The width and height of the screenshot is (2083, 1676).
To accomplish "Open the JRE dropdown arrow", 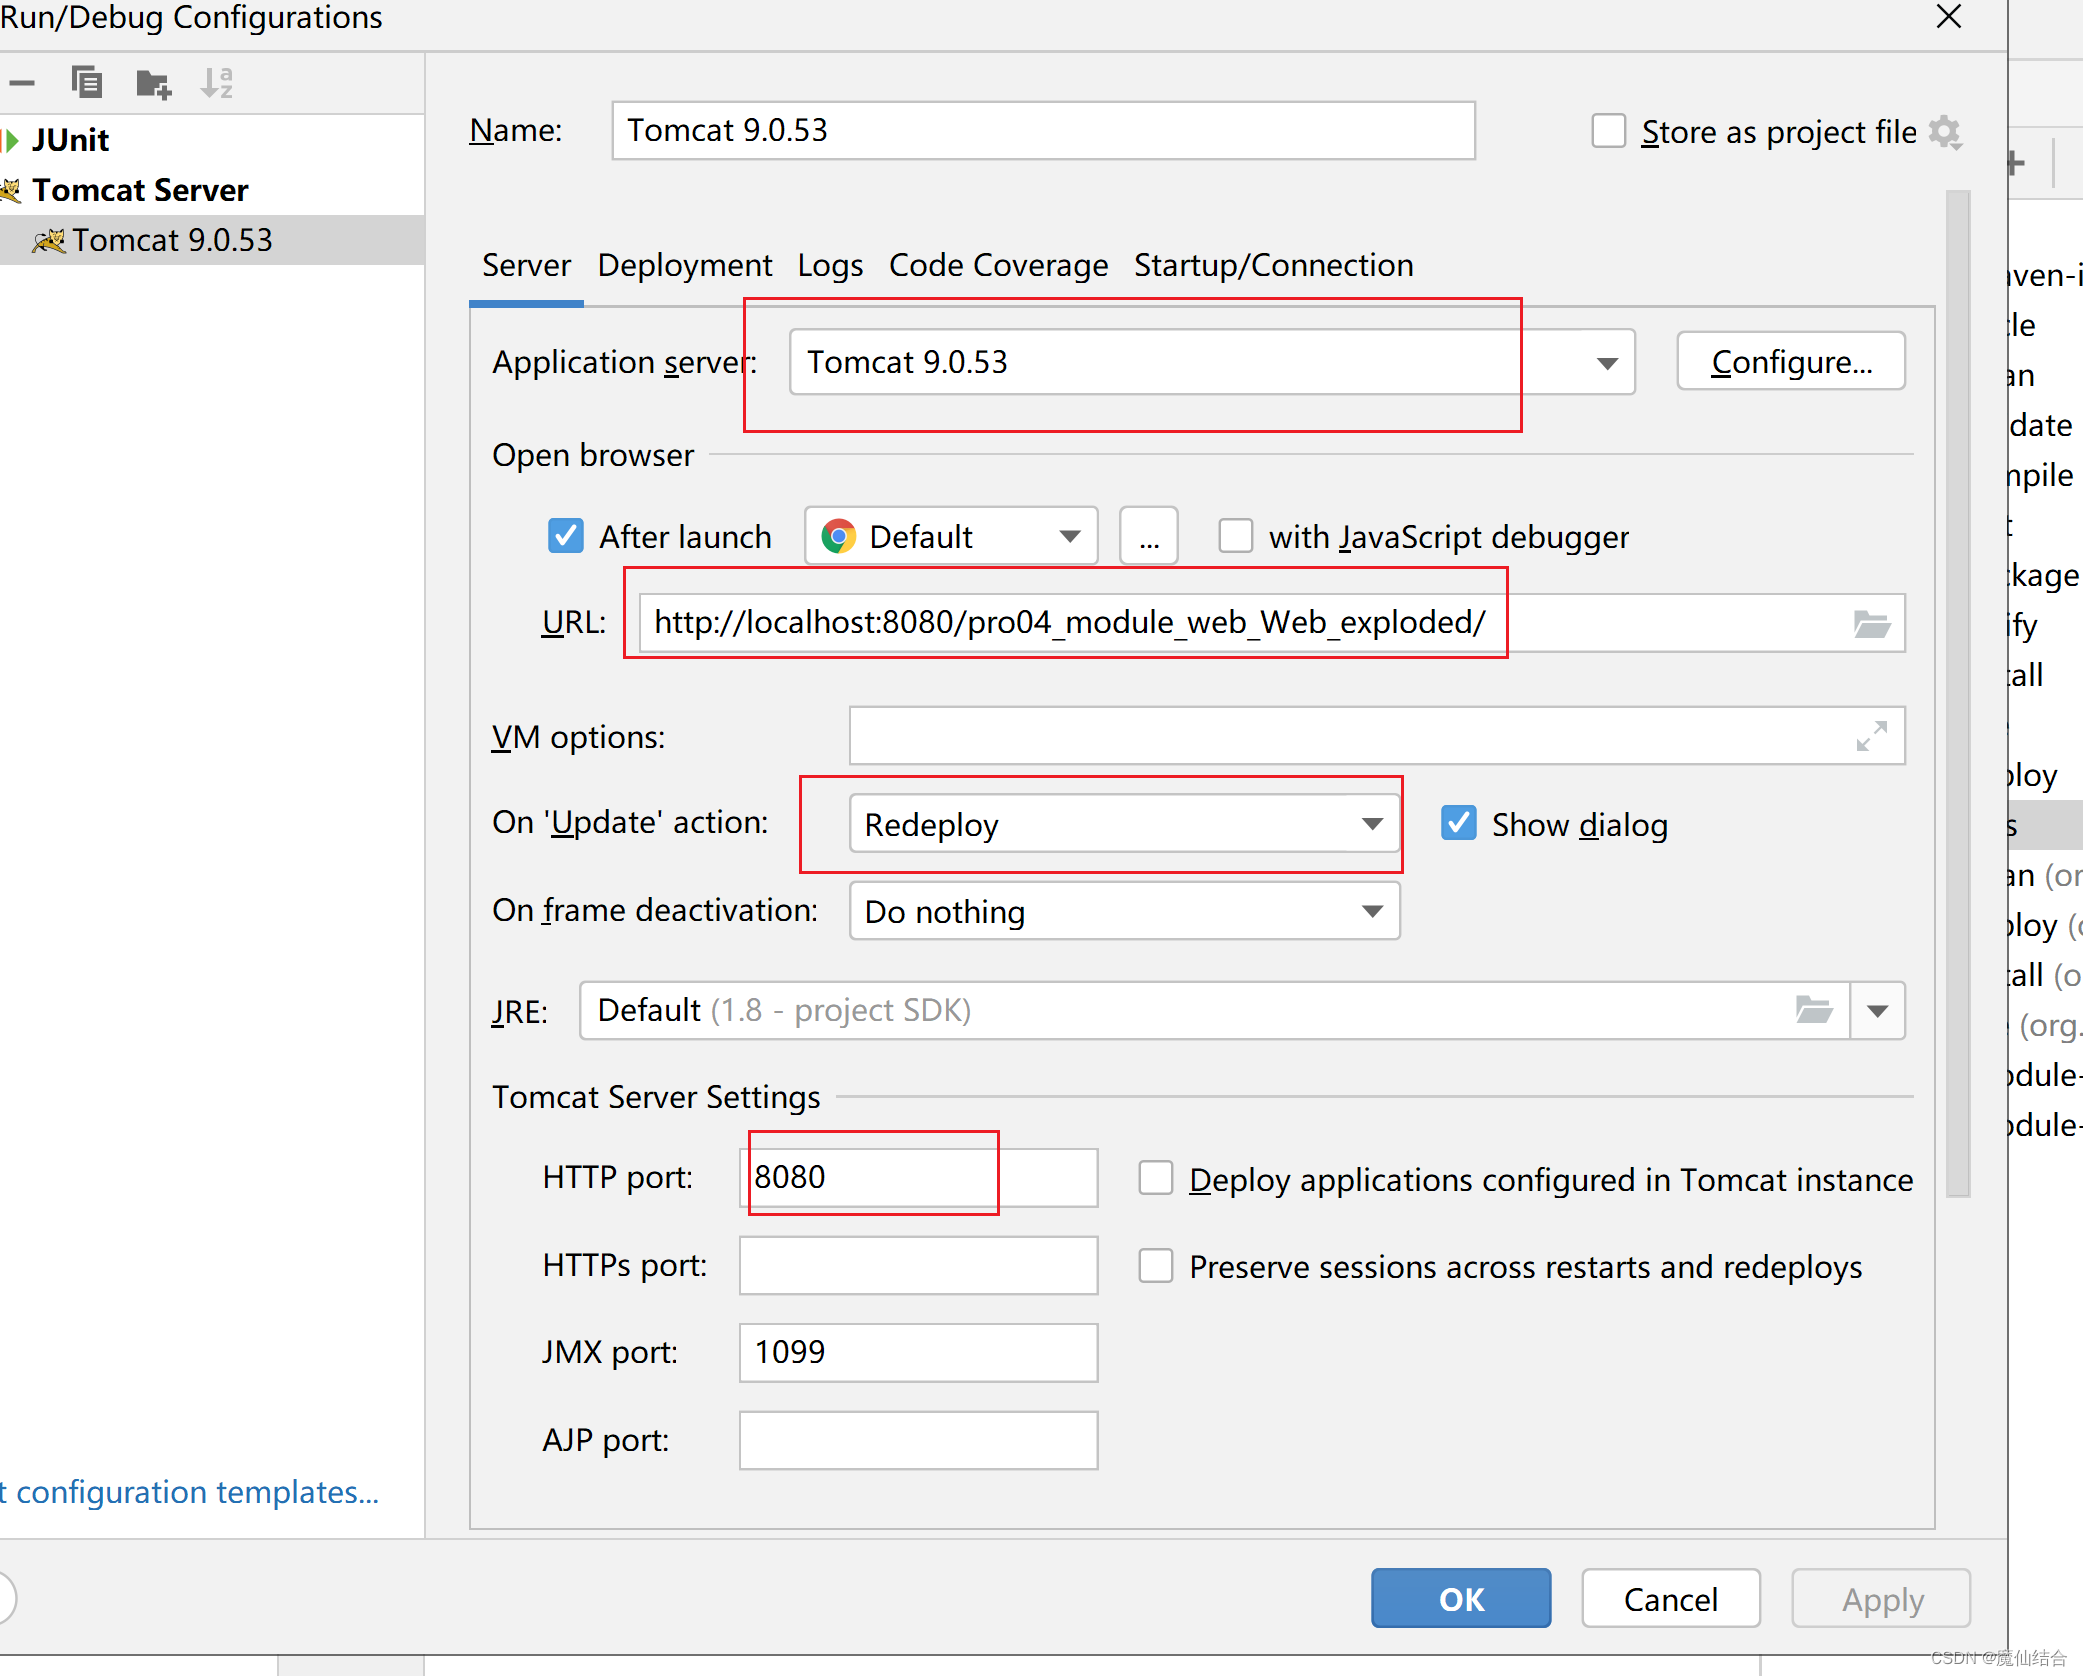I will click(x=1877, y=1010).
